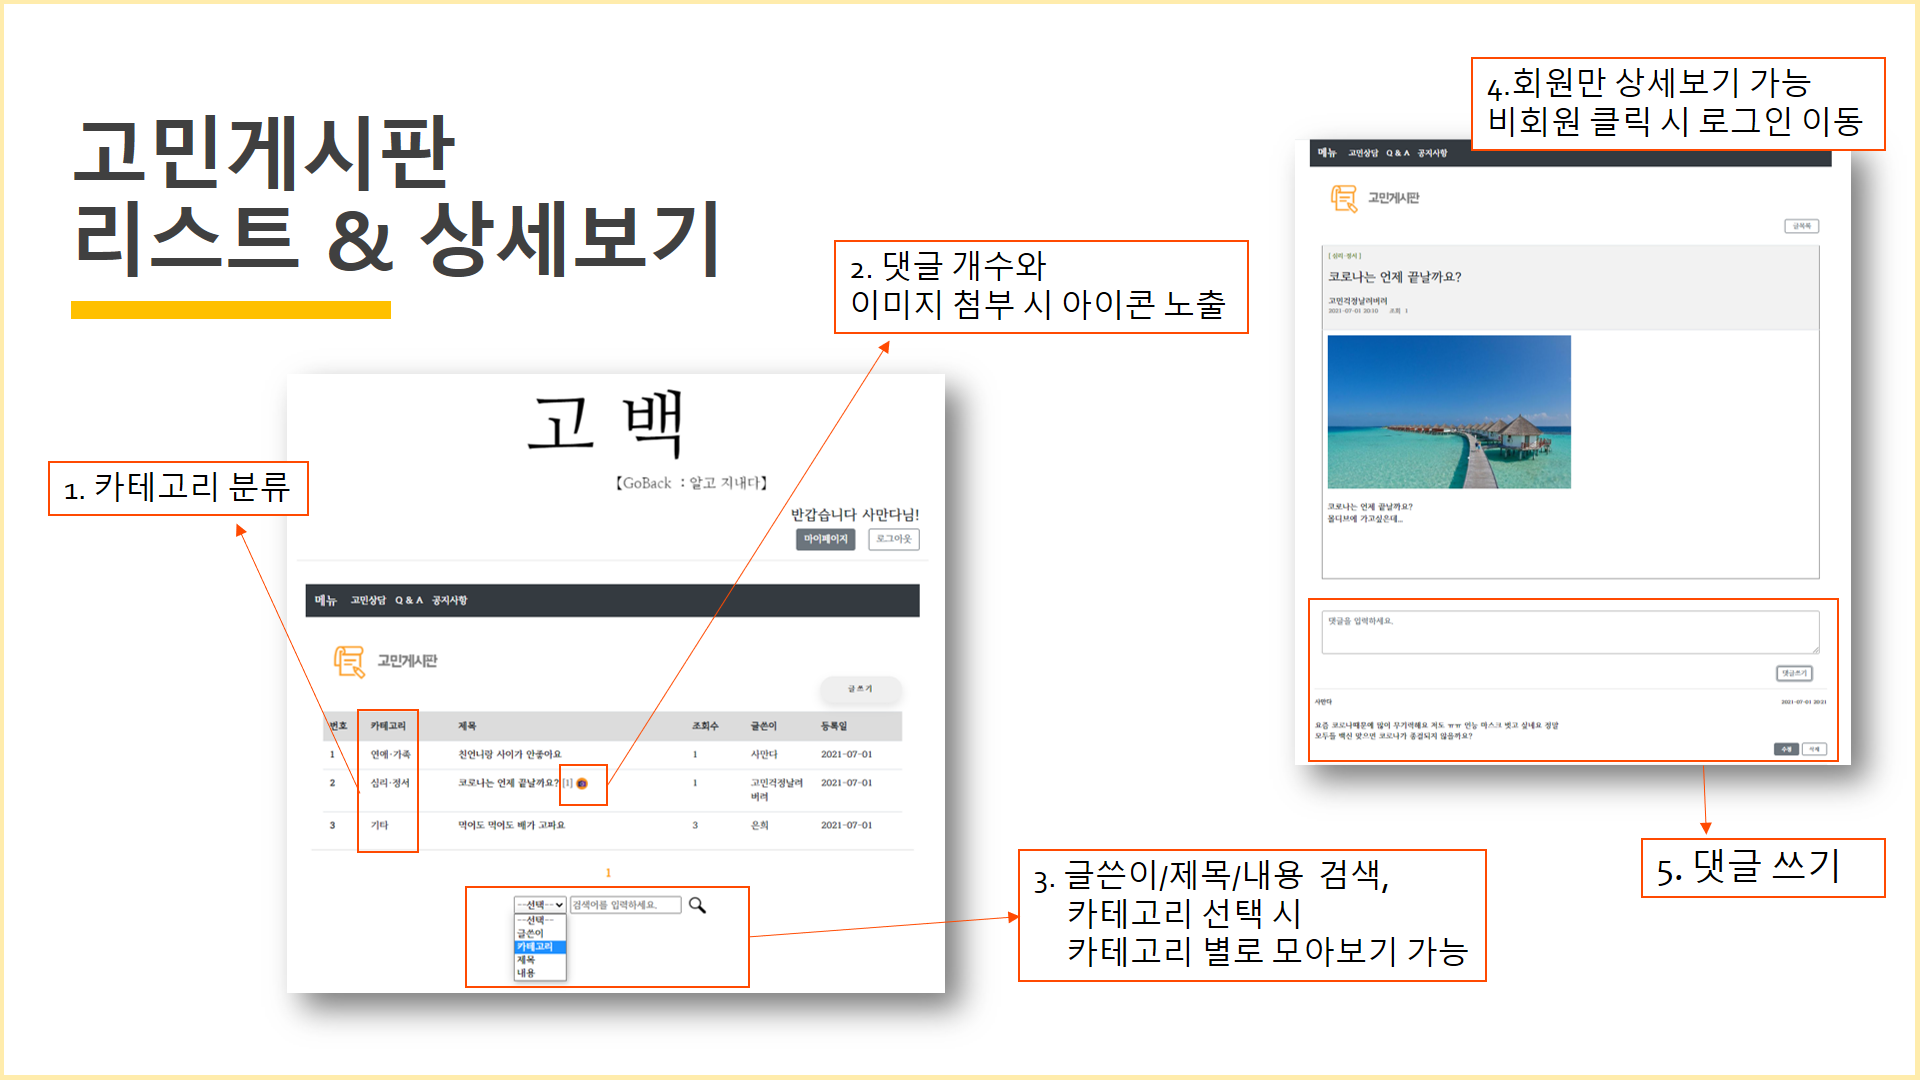The height and width of the screenshot is (1080, 1920).
Task: Click the 댓글을 입력하세요 comment textarea
Action: click(1570, 632)
